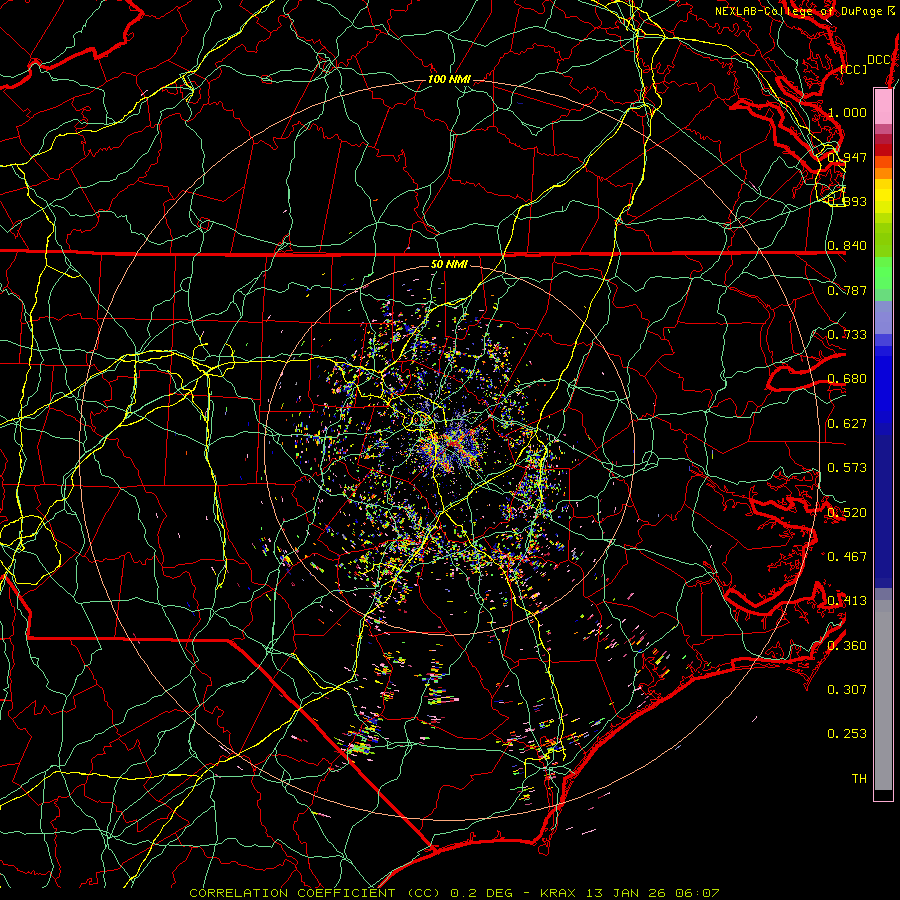
Task: Select the 1.000 value on the color scale
Action: [847, 112]
